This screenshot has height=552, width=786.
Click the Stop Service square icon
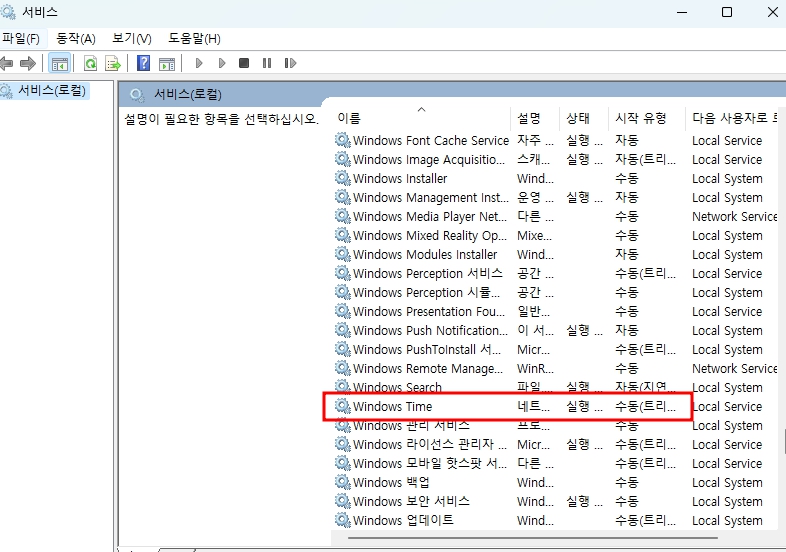(244, 63)
